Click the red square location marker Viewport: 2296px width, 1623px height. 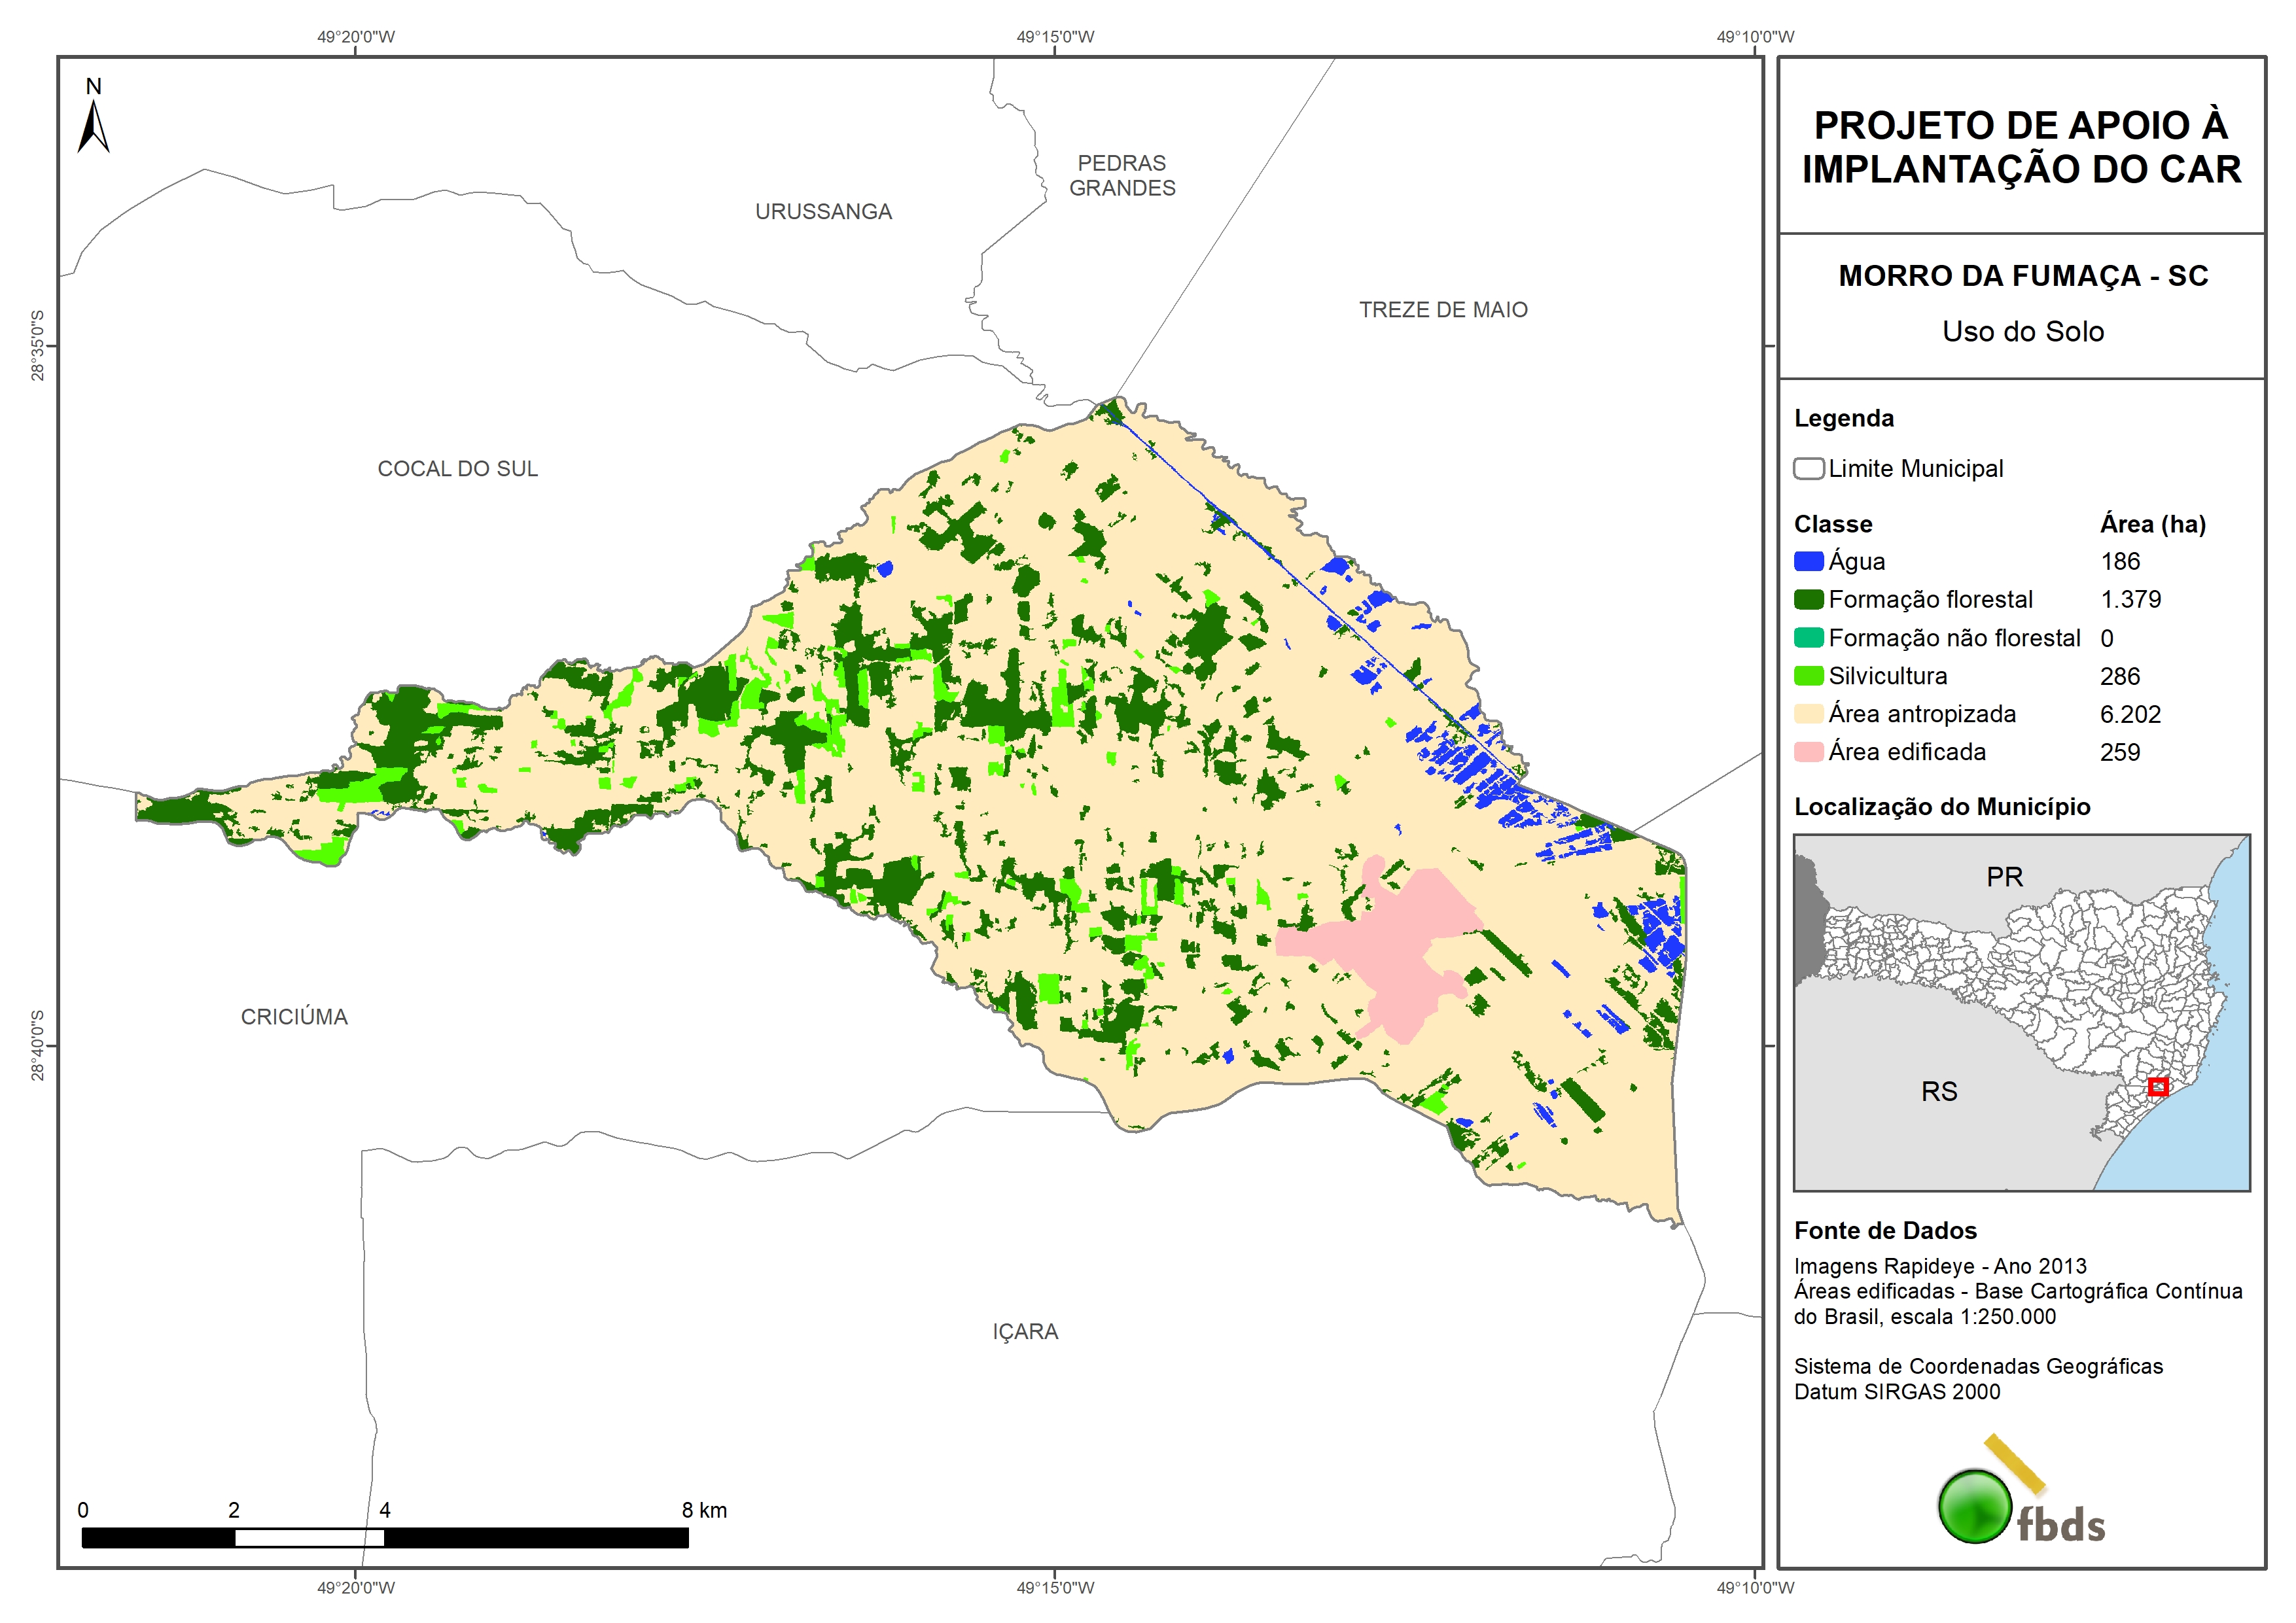(2158, 1086)
